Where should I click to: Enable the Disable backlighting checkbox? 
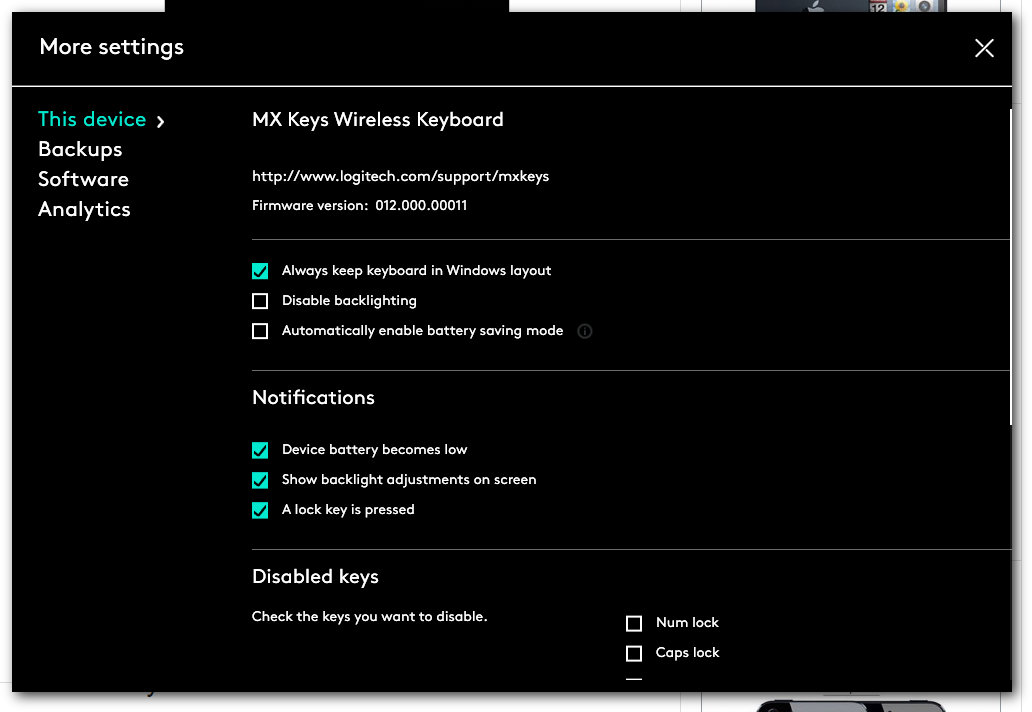click(260, 301)
